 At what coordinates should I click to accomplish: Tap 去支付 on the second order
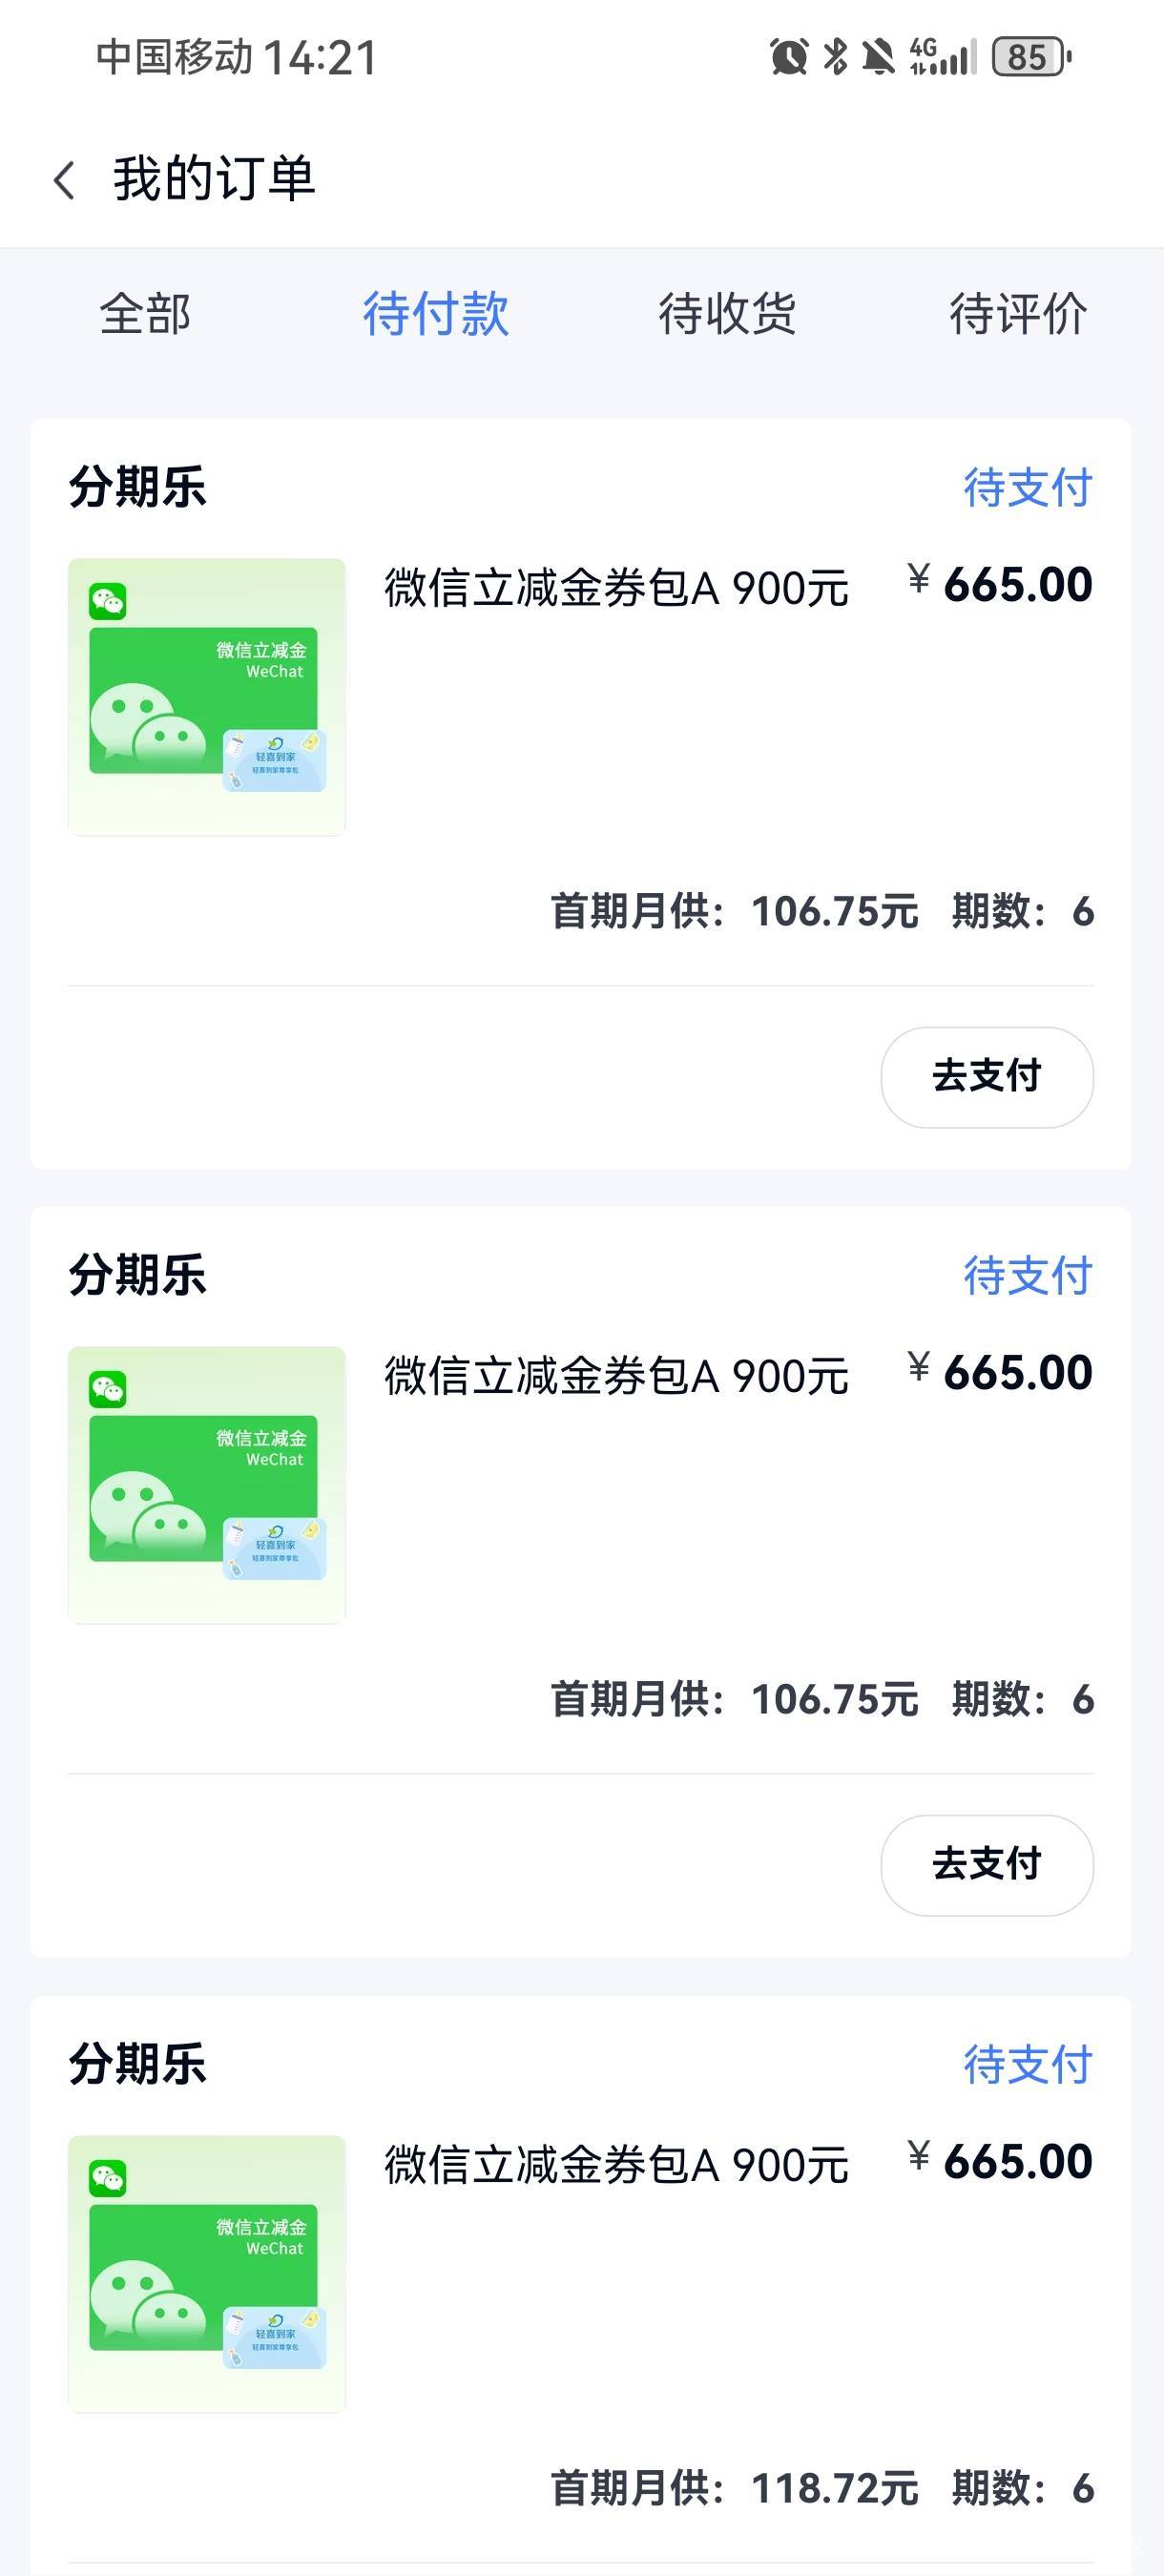pyautogui.click(x=987, y=1865)
